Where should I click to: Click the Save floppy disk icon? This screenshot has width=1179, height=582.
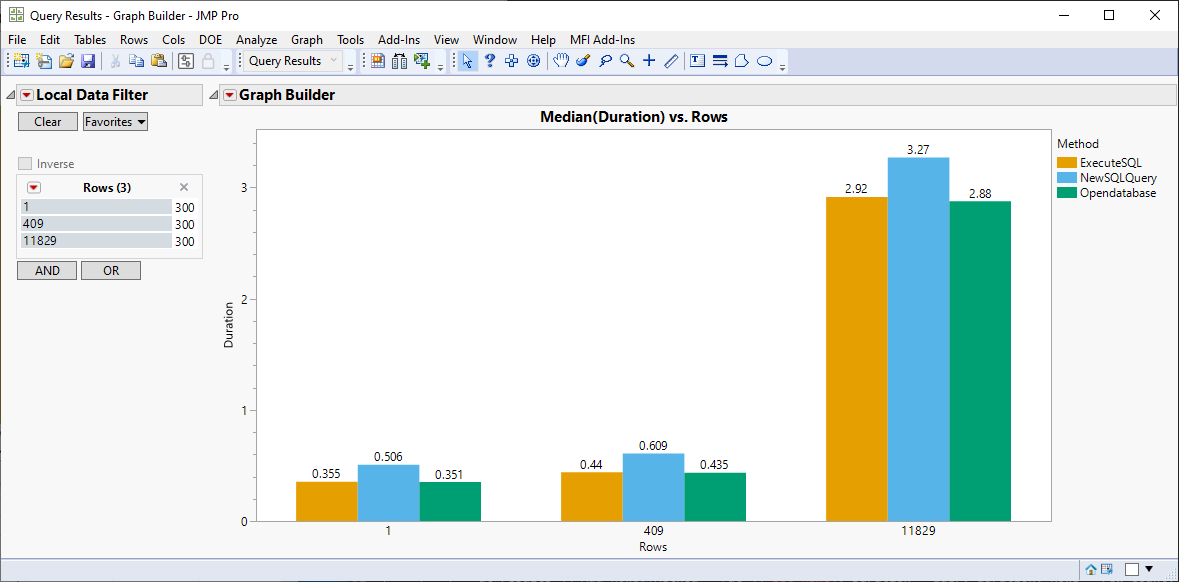[x=88, y=61]
